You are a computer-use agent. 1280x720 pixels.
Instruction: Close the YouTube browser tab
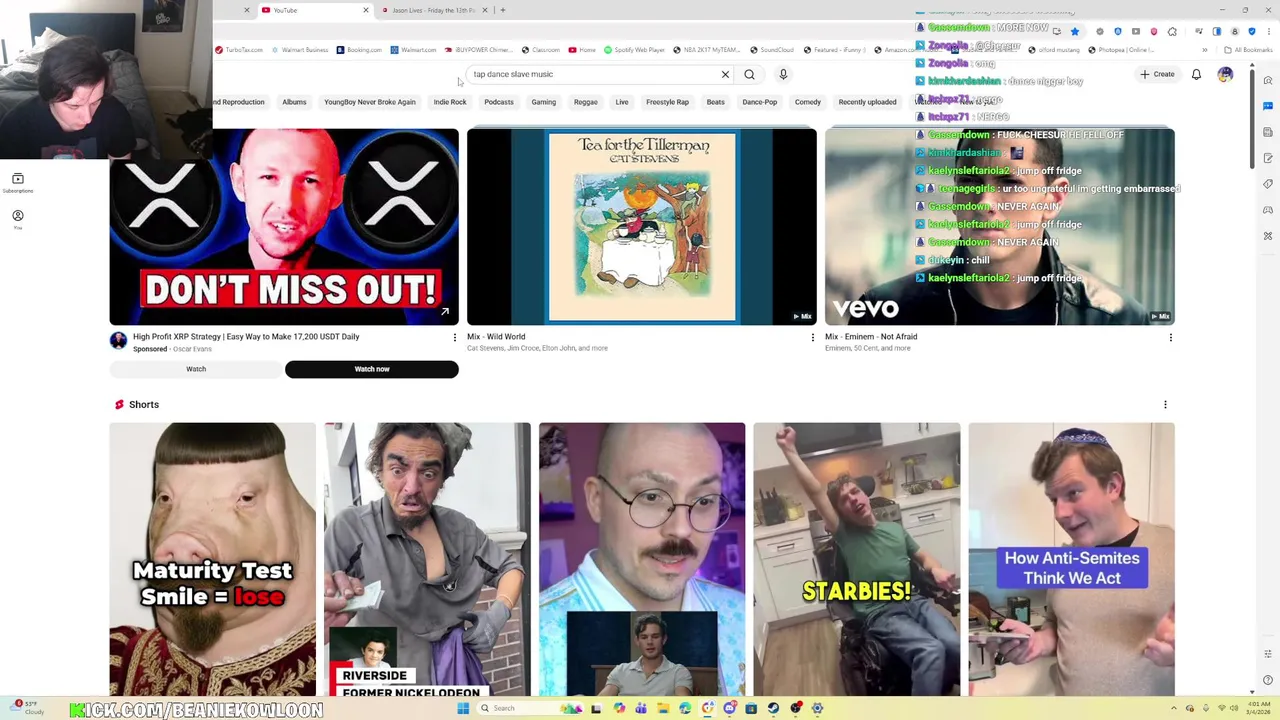365,10
